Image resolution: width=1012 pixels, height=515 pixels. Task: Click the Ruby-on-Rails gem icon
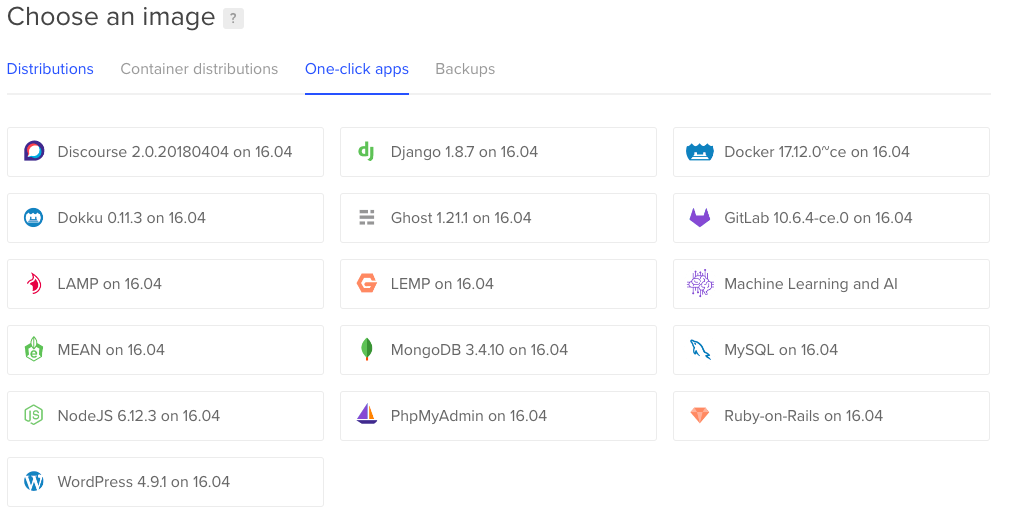pos(699,416)
